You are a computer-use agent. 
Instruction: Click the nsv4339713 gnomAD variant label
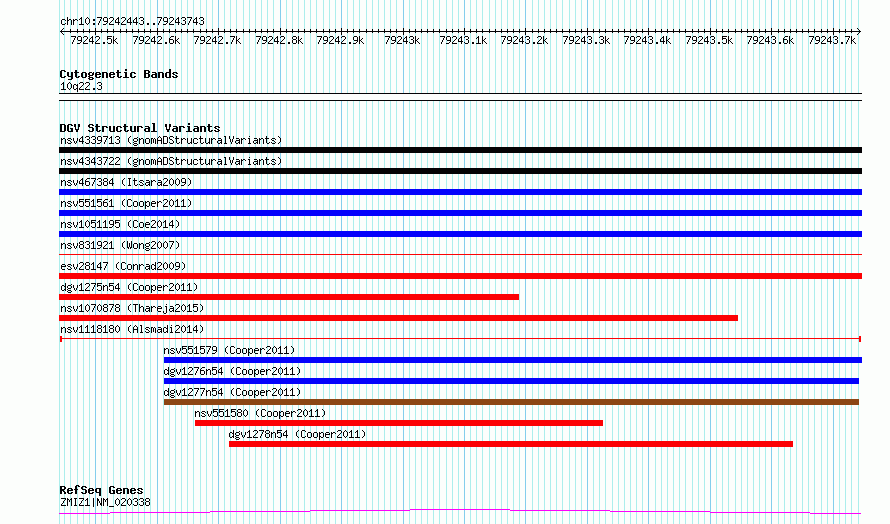point(171,140)
